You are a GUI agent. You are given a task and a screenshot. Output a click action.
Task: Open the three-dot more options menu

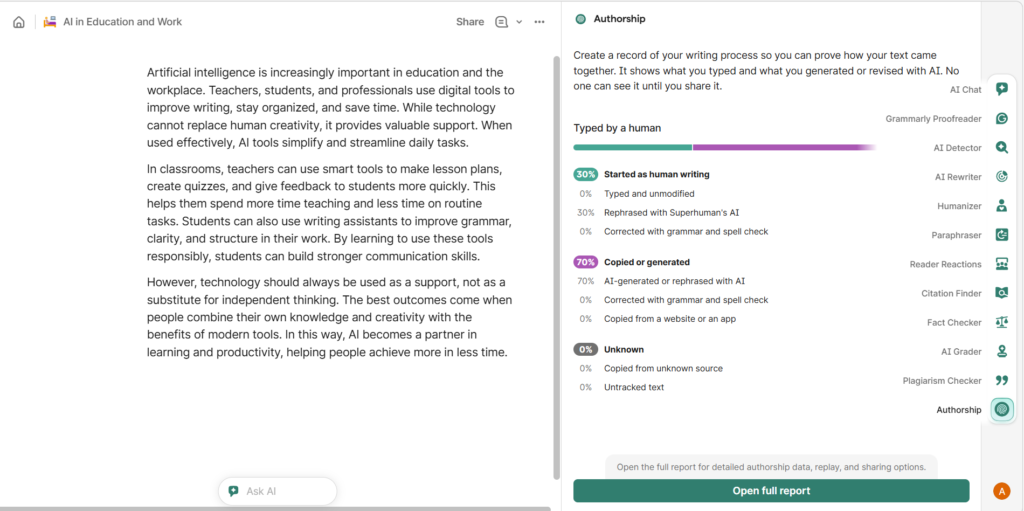click(x=540, y=22)
